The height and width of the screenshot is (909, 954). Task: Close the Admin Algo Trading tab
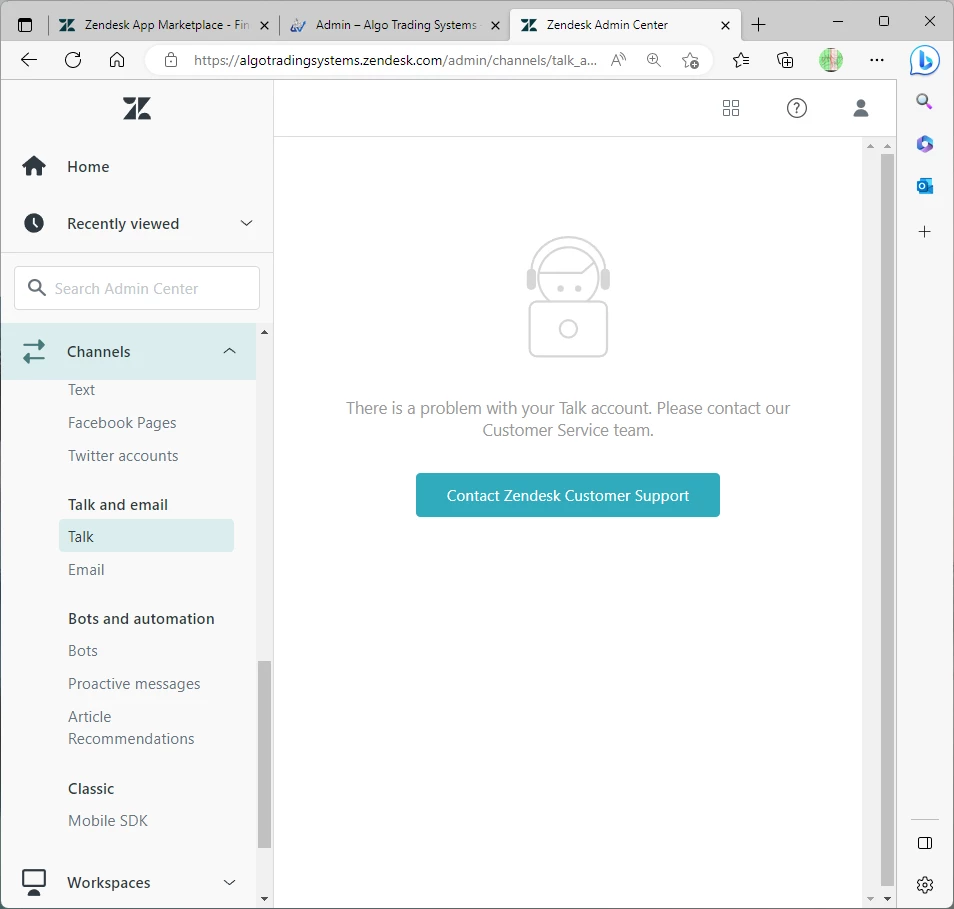[x=495, y=26]
